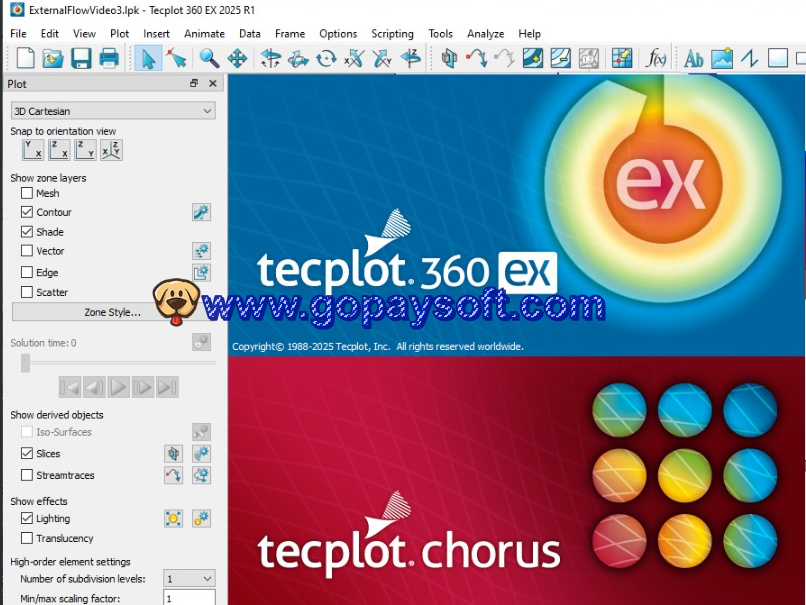The width and height of the screenshot is (806, 605).
Task: Select the Translate move tool
Action: pos(237,58)
